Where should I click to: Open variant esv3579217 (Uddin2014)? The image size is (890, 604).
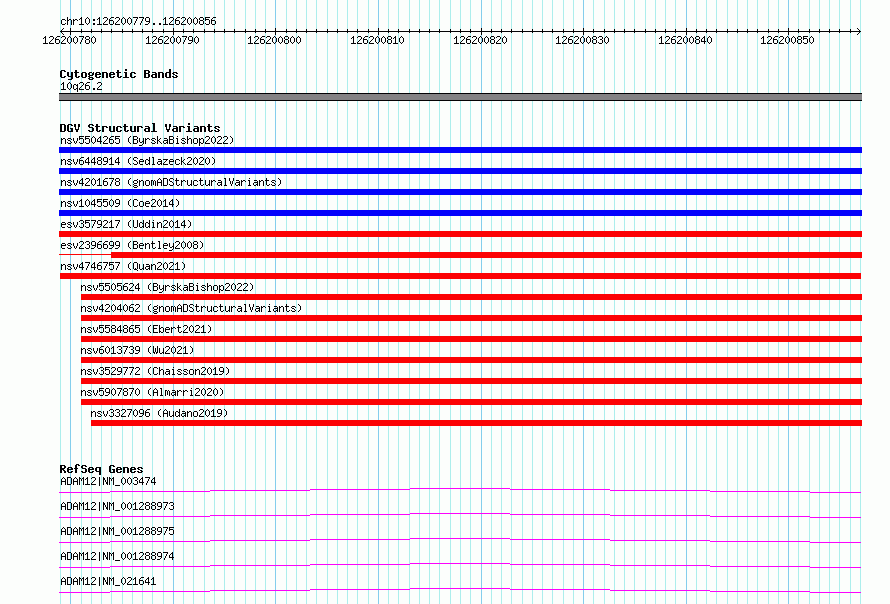(126, 224)
